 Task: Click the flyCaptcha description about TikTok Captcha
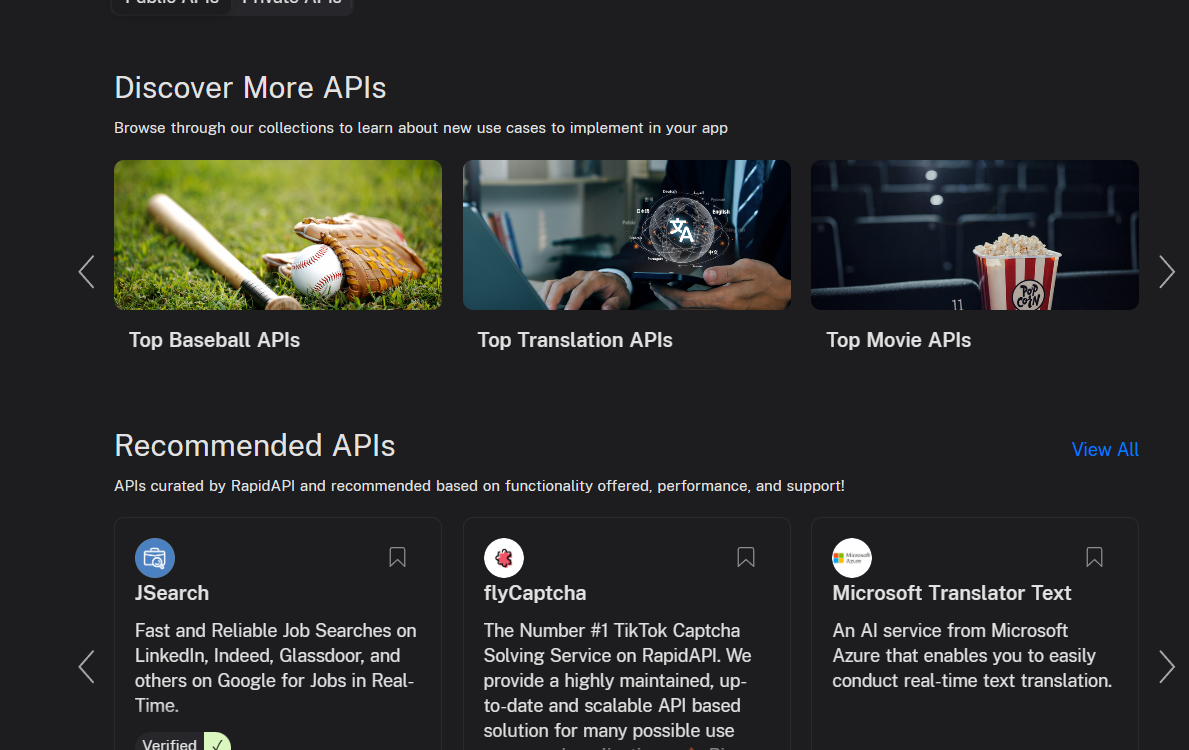[617, 685]
